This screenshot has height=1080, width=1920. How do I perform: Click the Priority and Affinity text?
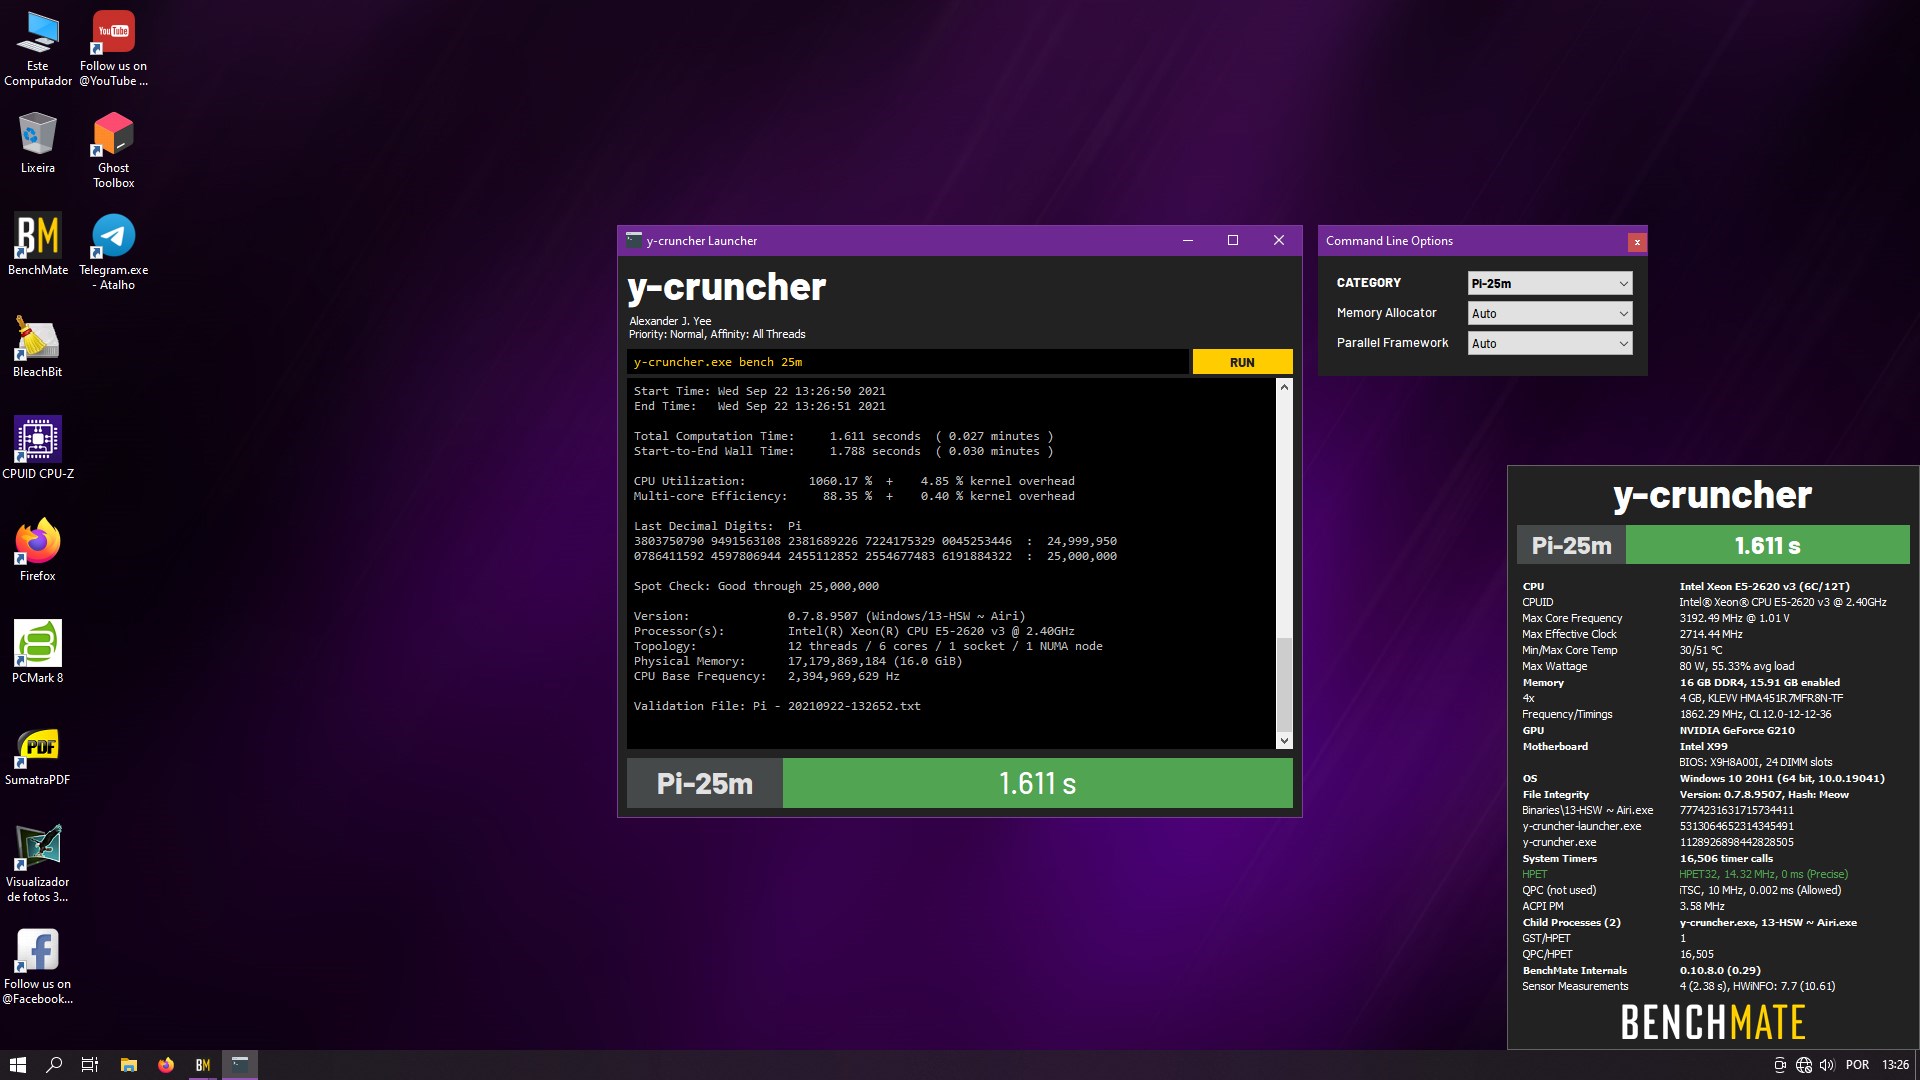[717, 334]
